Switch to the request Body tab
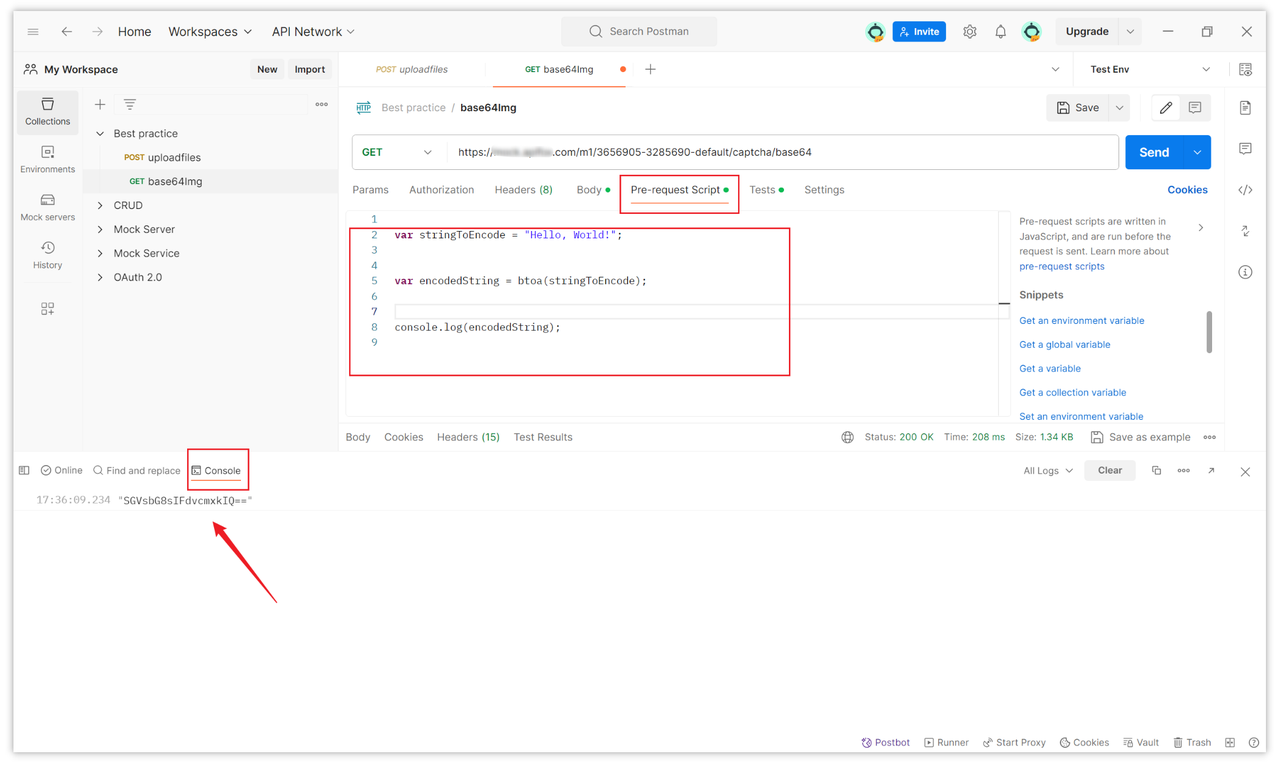 pos(592,189)
